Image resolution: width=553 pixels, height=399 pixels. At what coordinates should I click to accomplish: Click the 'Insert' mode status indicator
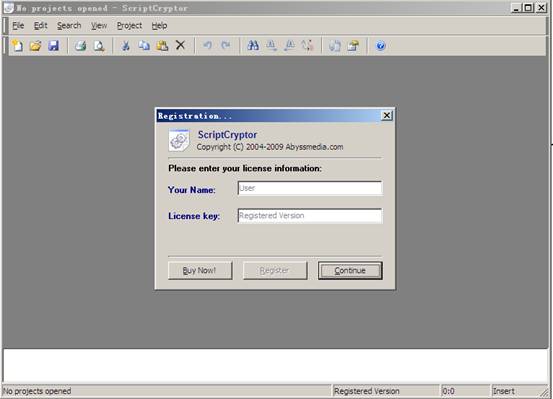[x=504, y=391]
